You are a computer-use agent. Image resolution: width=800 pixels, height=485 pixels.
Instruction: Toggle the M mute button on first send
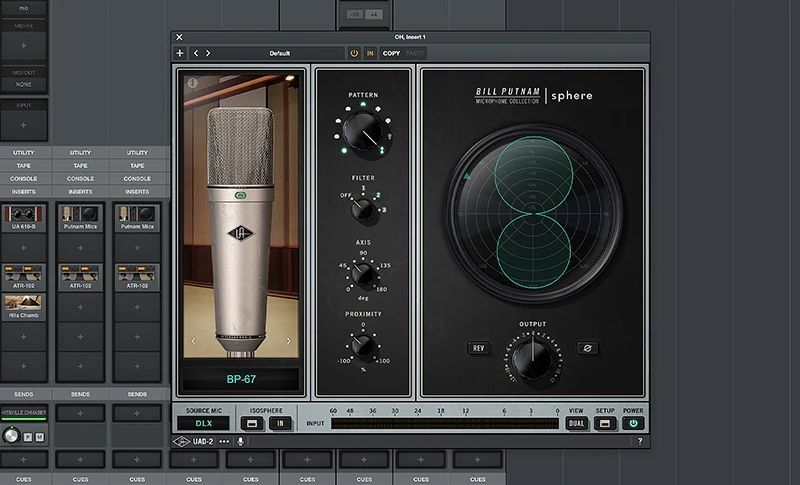click(x=39, y=437)
